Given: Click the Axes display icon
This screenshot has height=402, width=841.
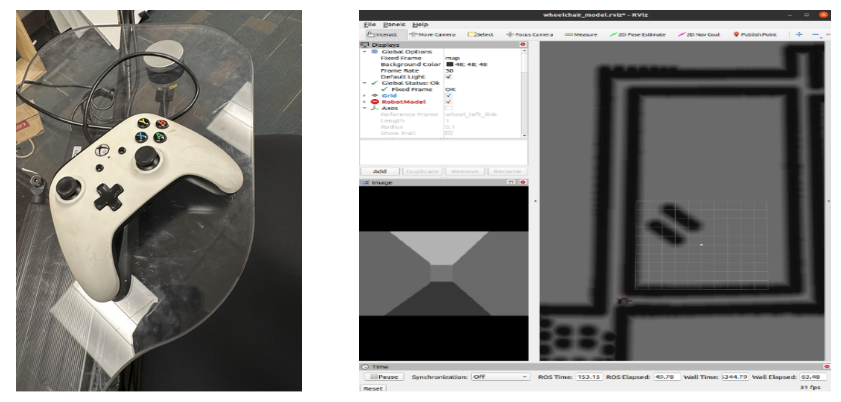Looking at the screenshot, I should (x=374, y=108).
